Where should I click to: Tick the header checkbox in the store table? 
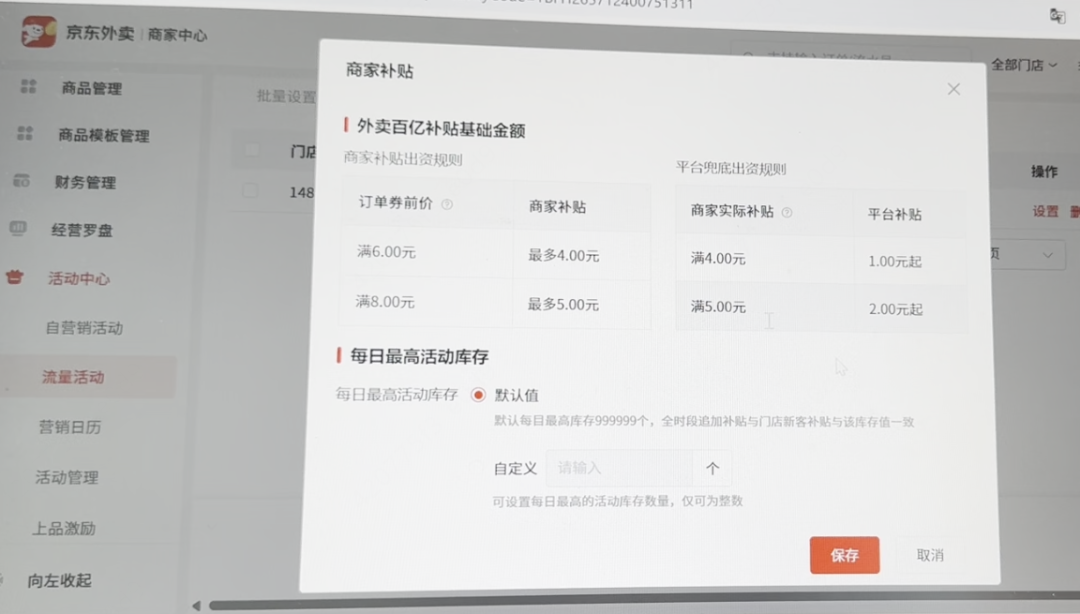click(251, 150)
